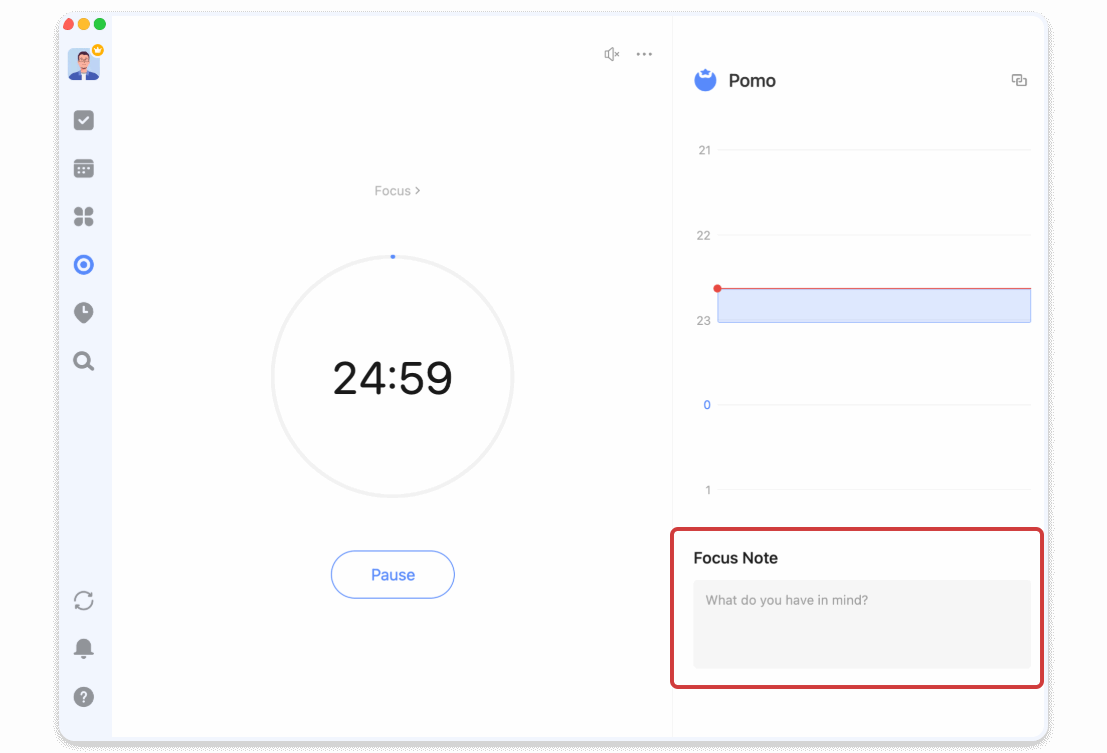Screen dimensions: 1107x753
Task: Open the mini window mode icon
Action: point(1019,81)
